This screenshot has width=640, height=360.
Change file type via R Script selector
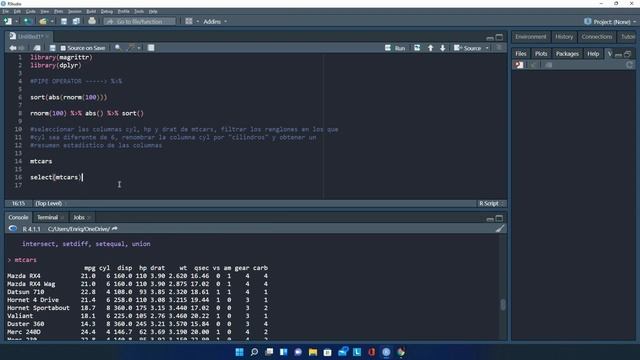(x=491, y=203)
